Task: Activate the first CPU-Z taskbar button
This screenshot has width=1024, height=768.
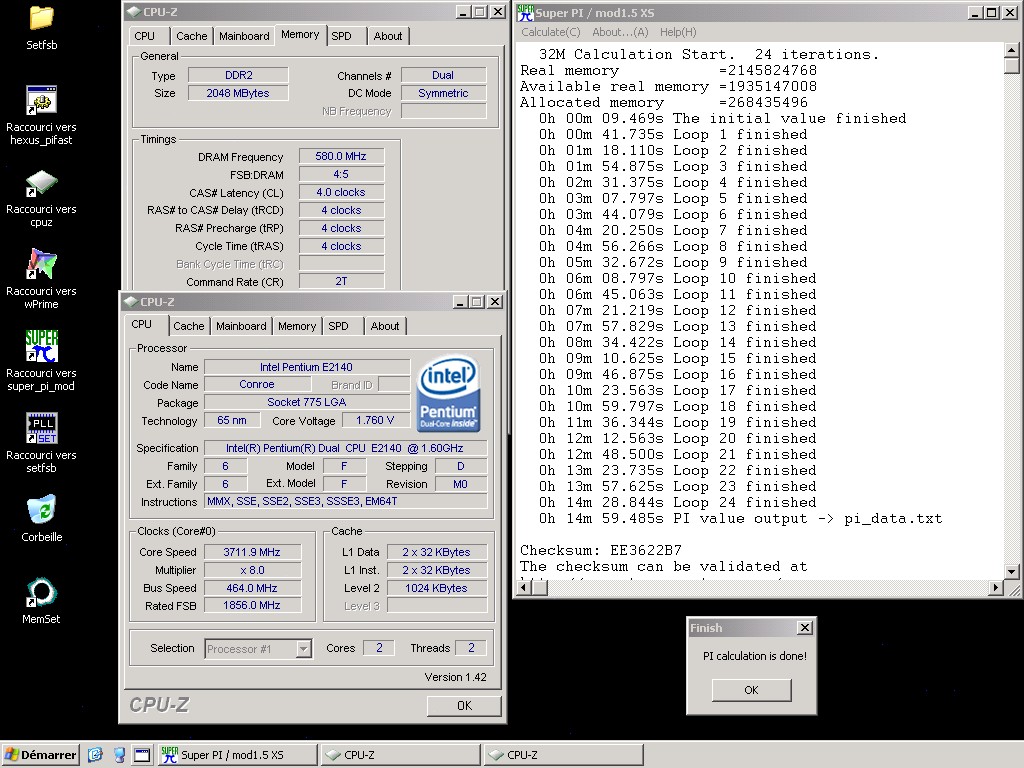Action: click(401, 755)
